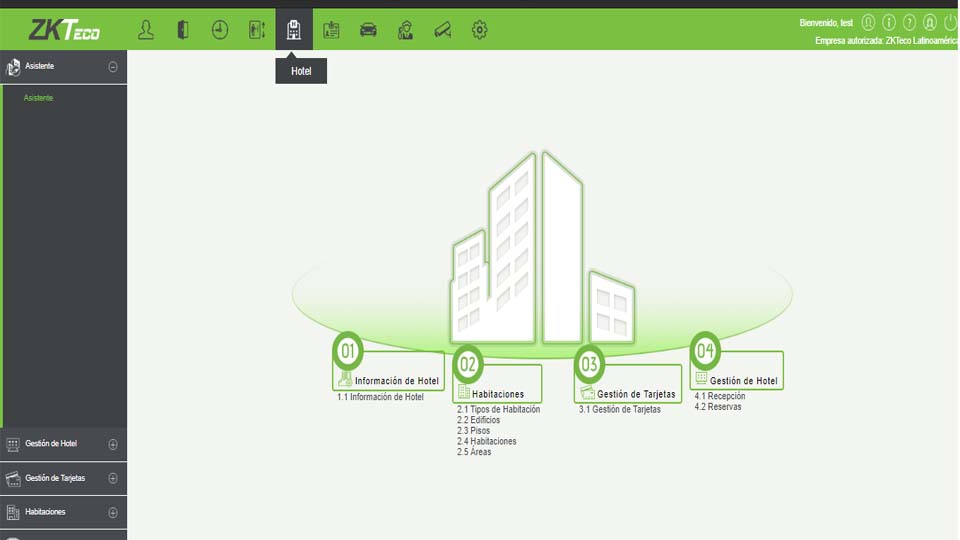The height and width of the screenshot is (540, 960).
Task: Open the Elevator module icon
Action: point(257,30)
